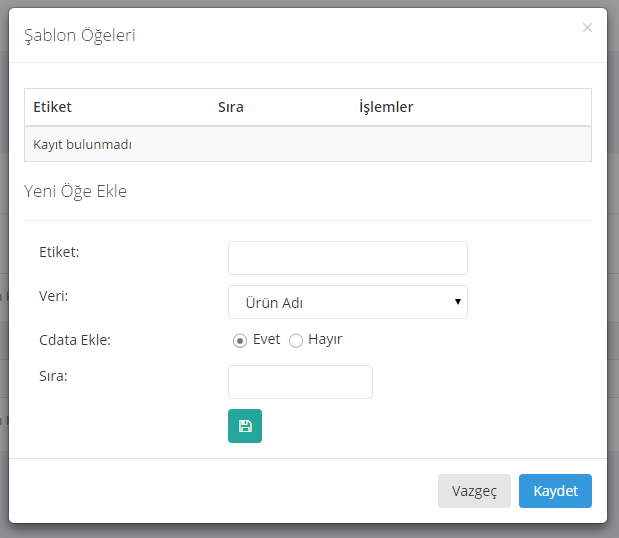Click the Hayır label text
Viewport: 619px width, 538px height.
tap(325, 340)
